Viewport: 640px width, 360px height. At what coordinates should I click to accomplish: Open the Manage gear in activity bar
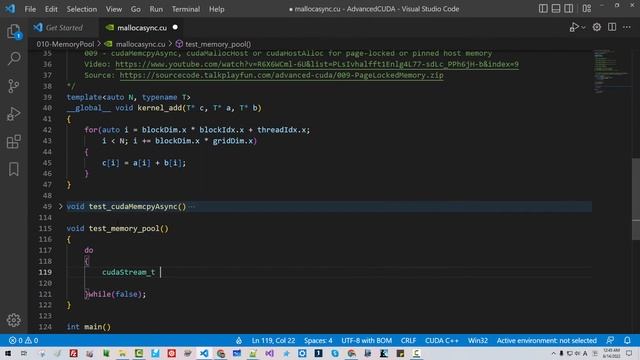pyautogui.click(x=13, y=320)
